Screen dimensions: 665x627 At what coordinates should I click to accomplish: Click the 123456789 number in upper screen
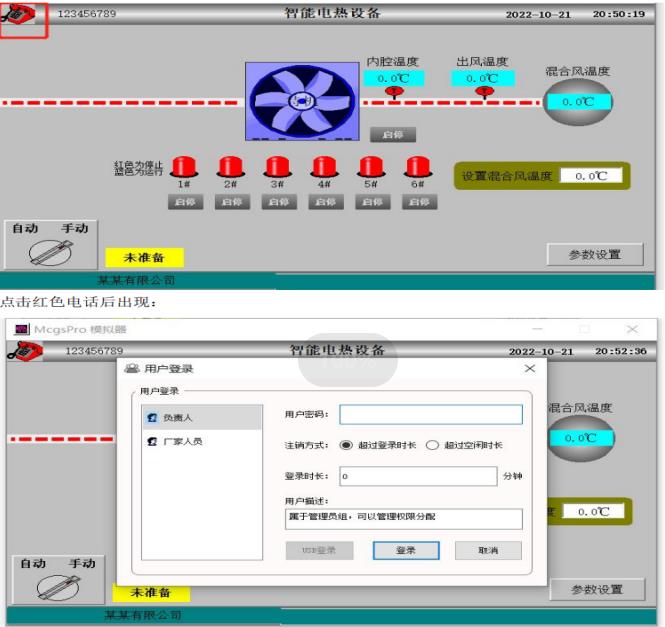[87, 14]
